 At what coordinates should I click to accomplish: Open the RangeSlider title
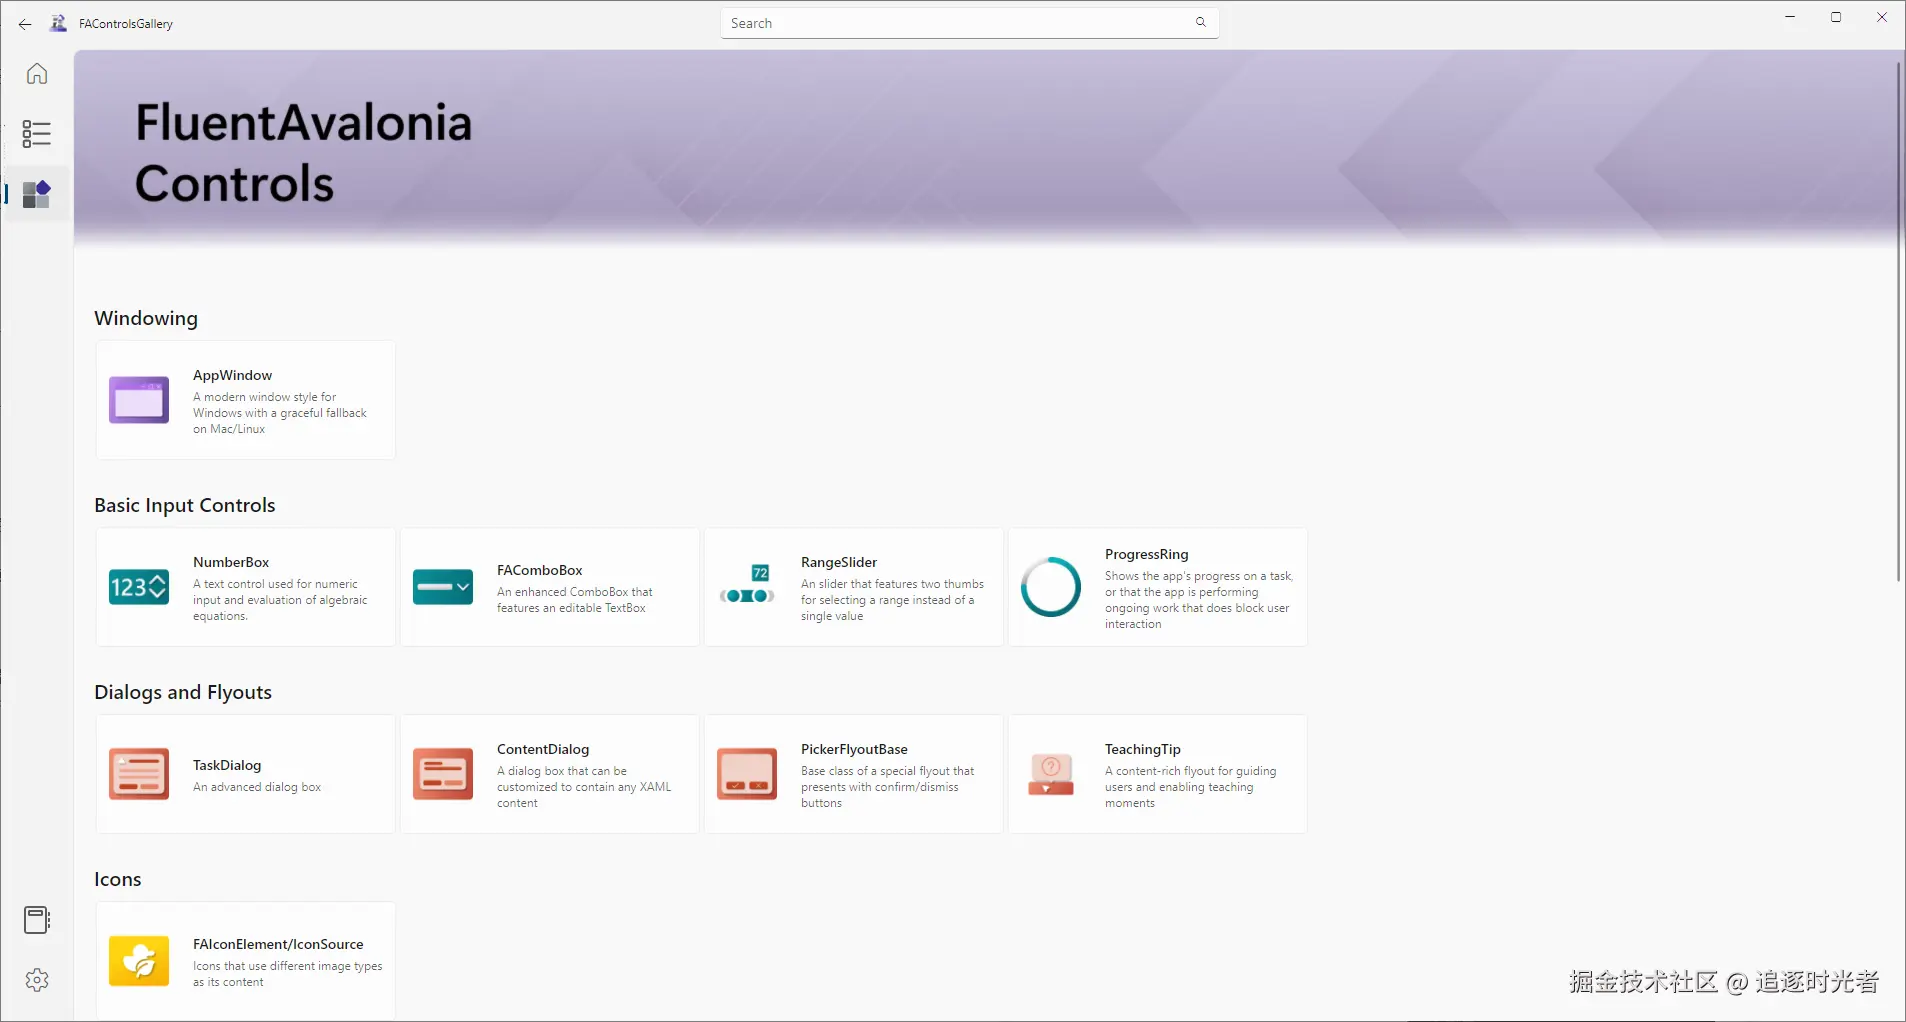(x=839, y=562)
